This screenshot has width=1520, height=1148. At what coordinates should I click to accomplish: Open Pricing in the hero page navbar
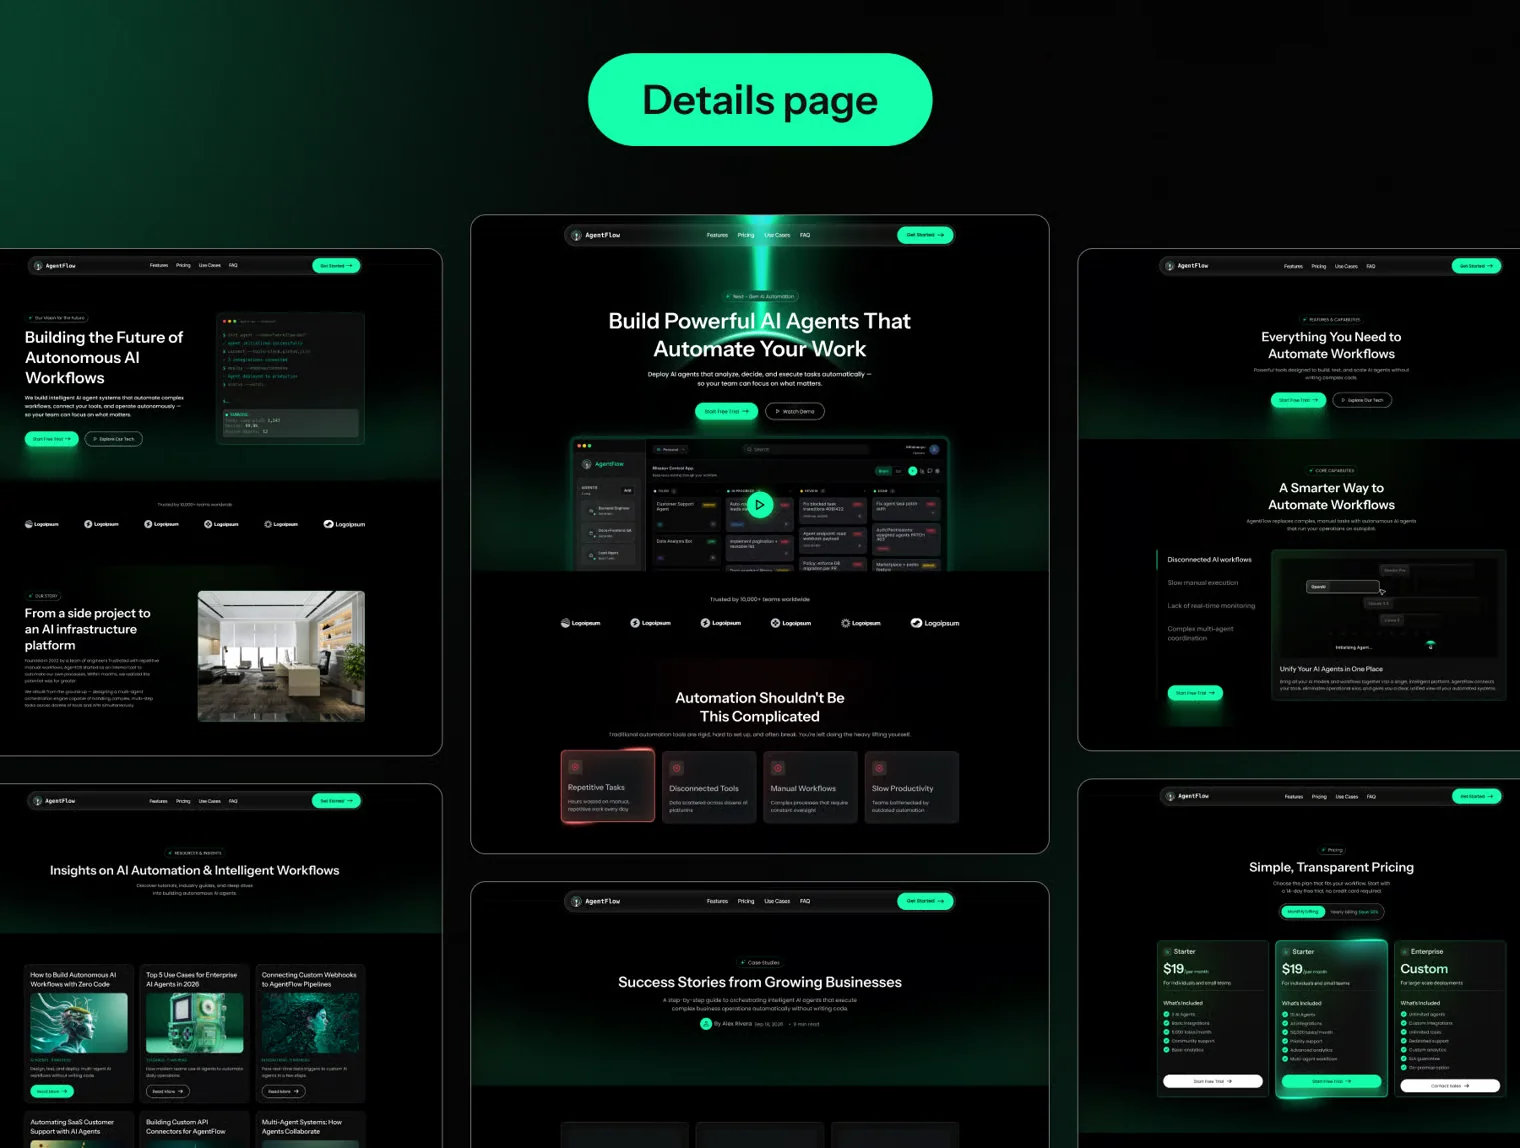[x=746, y=235]
